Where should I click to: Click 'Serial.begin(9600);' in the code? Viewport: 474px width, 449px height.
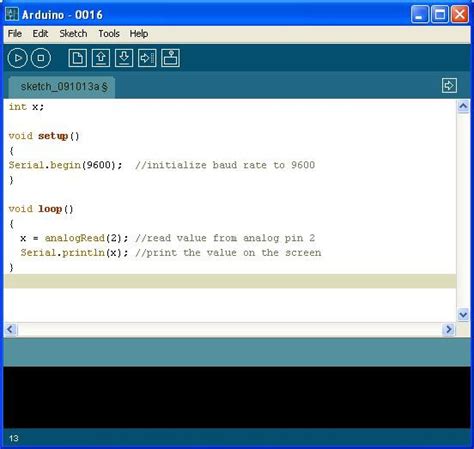pyautogui.click(x=65, y=165)
